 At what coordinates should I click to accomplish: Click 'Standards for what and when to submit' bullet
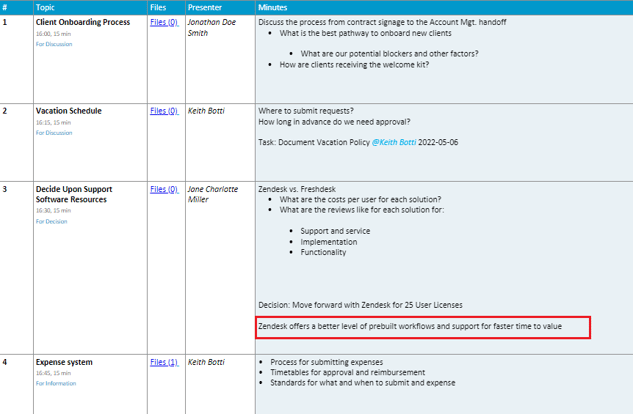[x=363, y=383]
